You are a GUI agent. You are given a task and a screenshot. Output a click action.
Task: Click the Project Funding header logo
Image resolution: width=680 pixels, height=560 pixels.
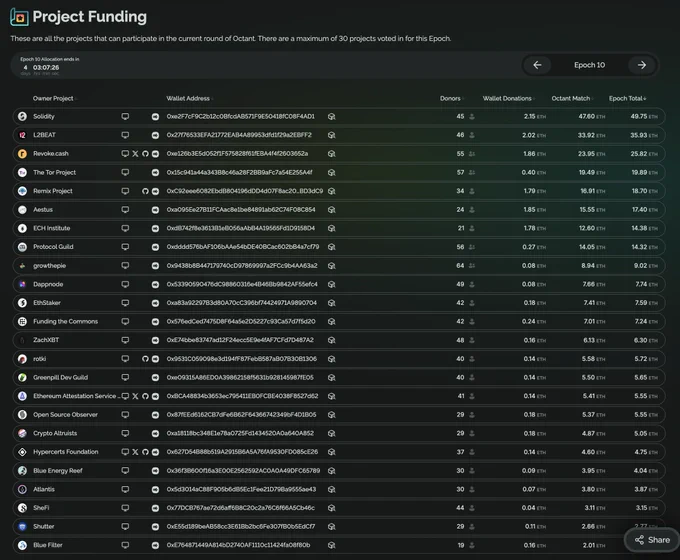tap(19, 17)
